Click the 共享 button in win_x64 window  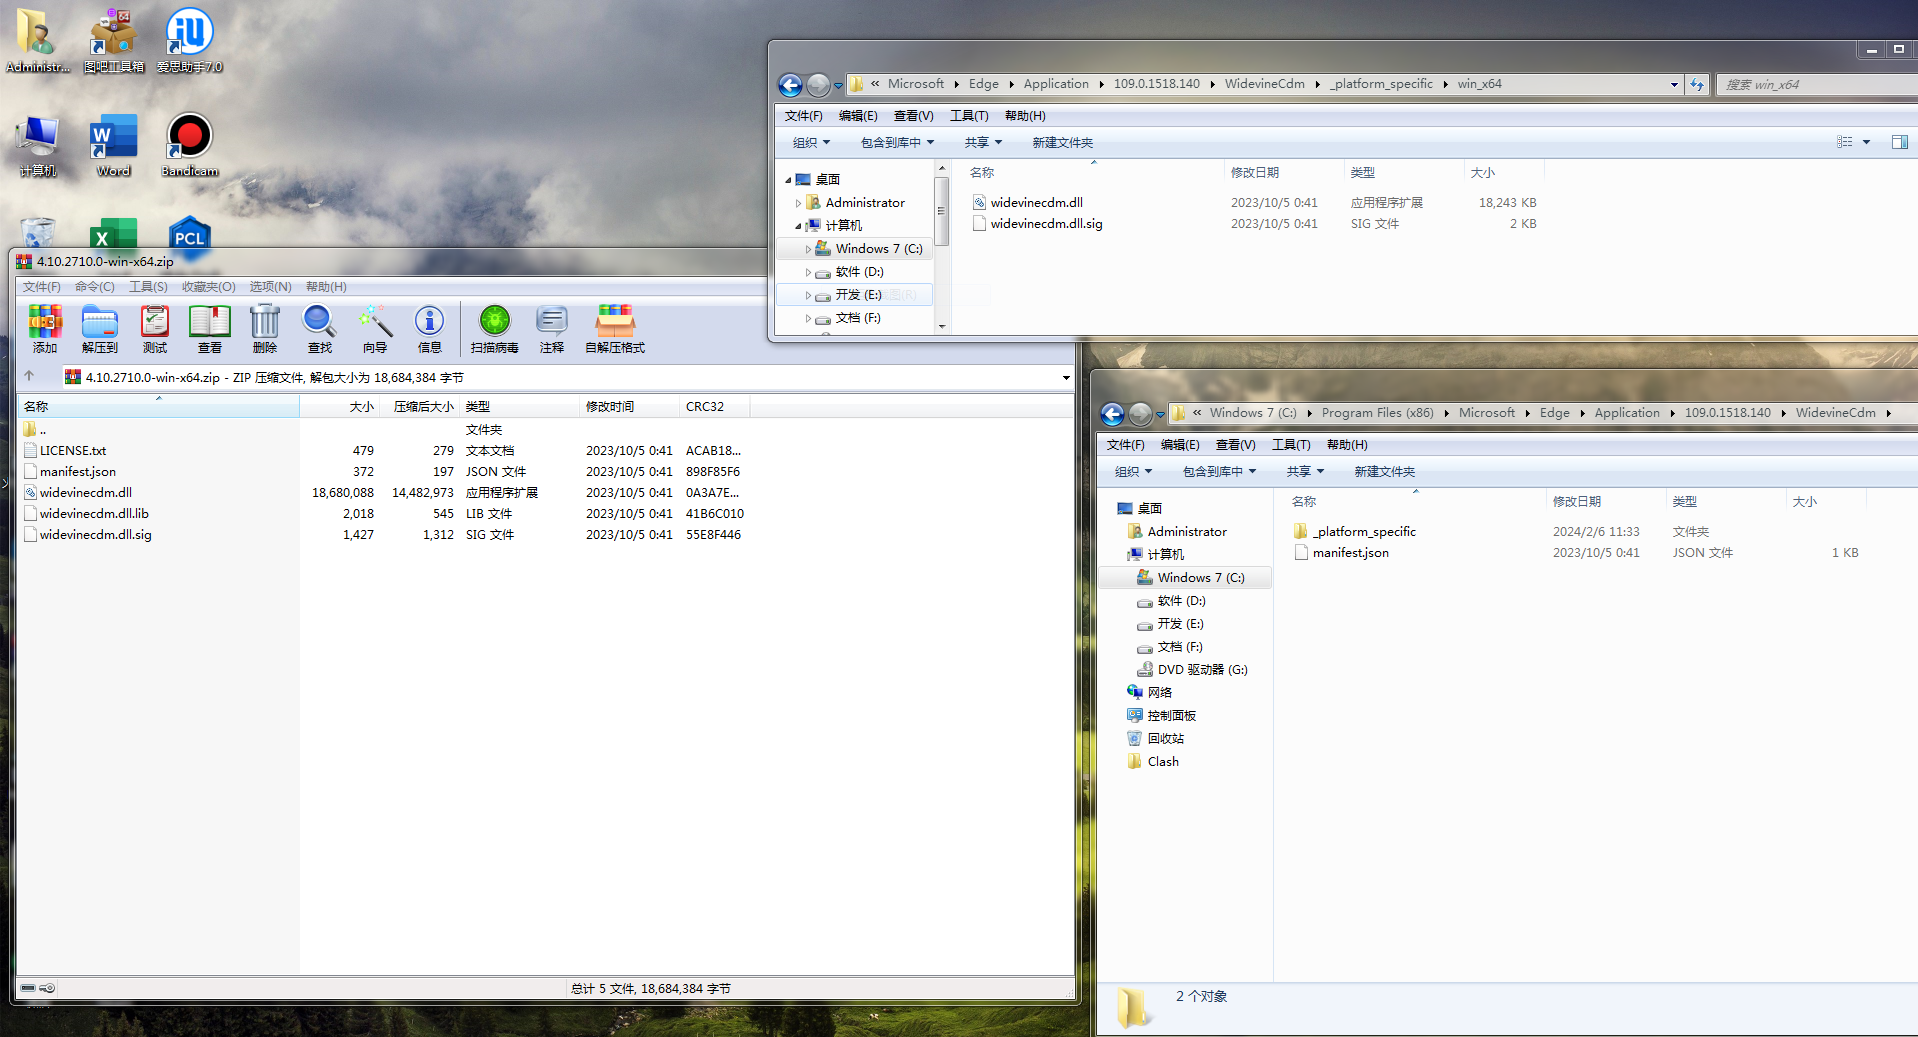[983, 143]
